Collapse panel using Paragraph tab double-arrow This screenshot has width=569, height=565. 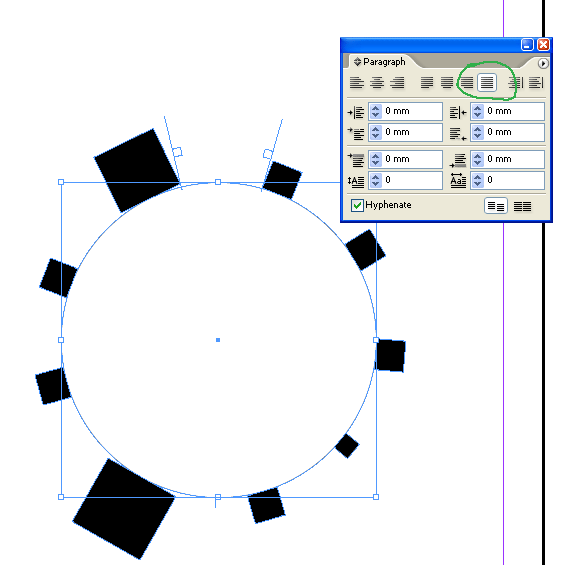(x=357, y=62)
